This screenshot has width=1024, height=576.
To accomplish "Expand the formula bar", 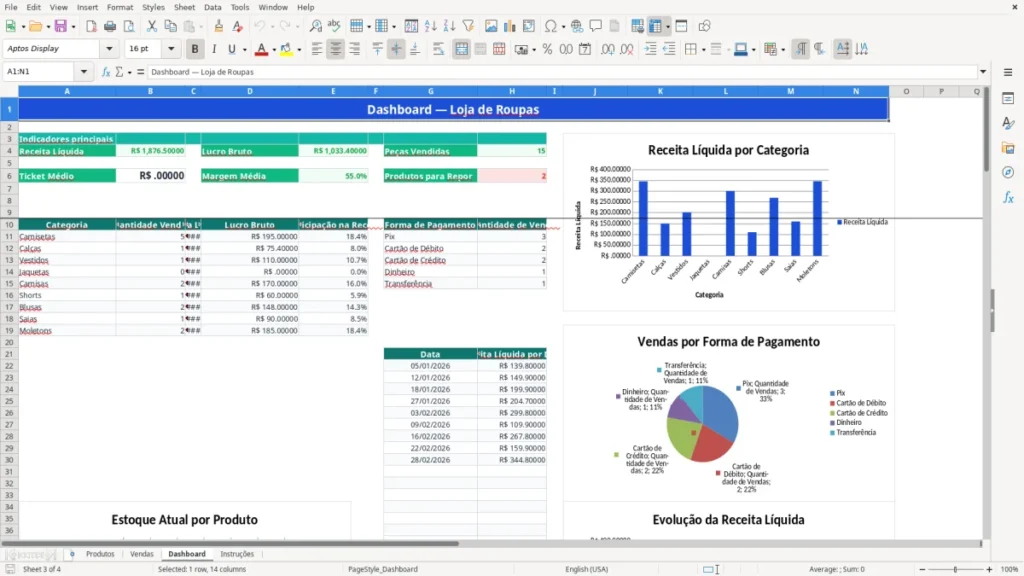I will 983,72.
